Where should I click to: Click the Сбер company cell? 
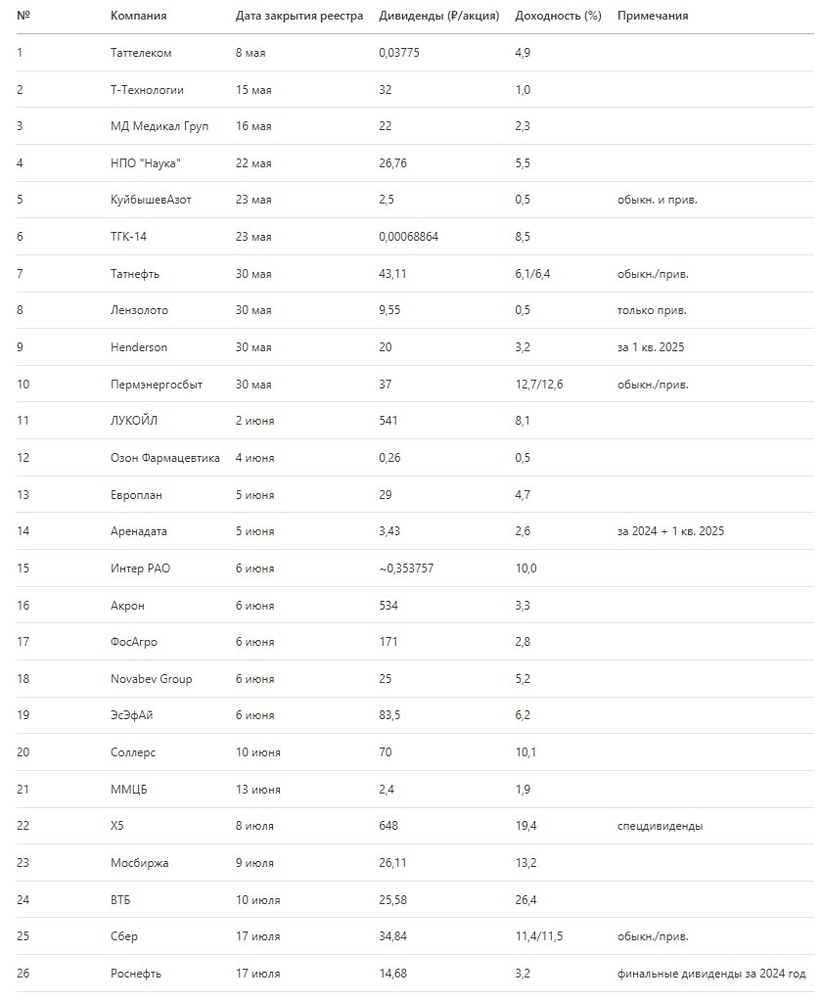click(x=124, y=937)
